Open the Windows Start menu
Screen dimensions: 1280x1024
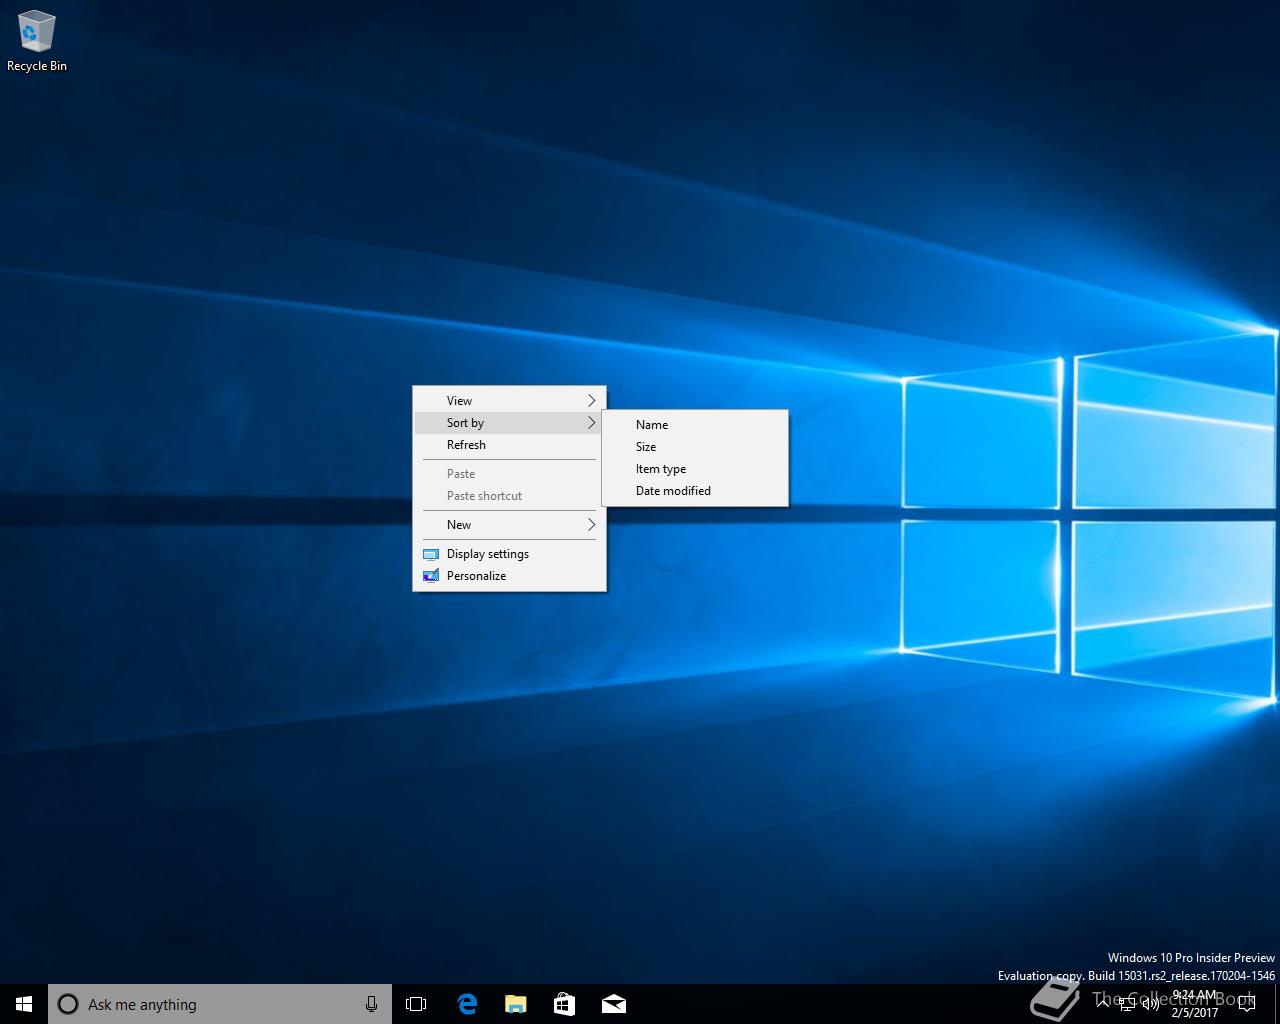tap(24, 1004)
